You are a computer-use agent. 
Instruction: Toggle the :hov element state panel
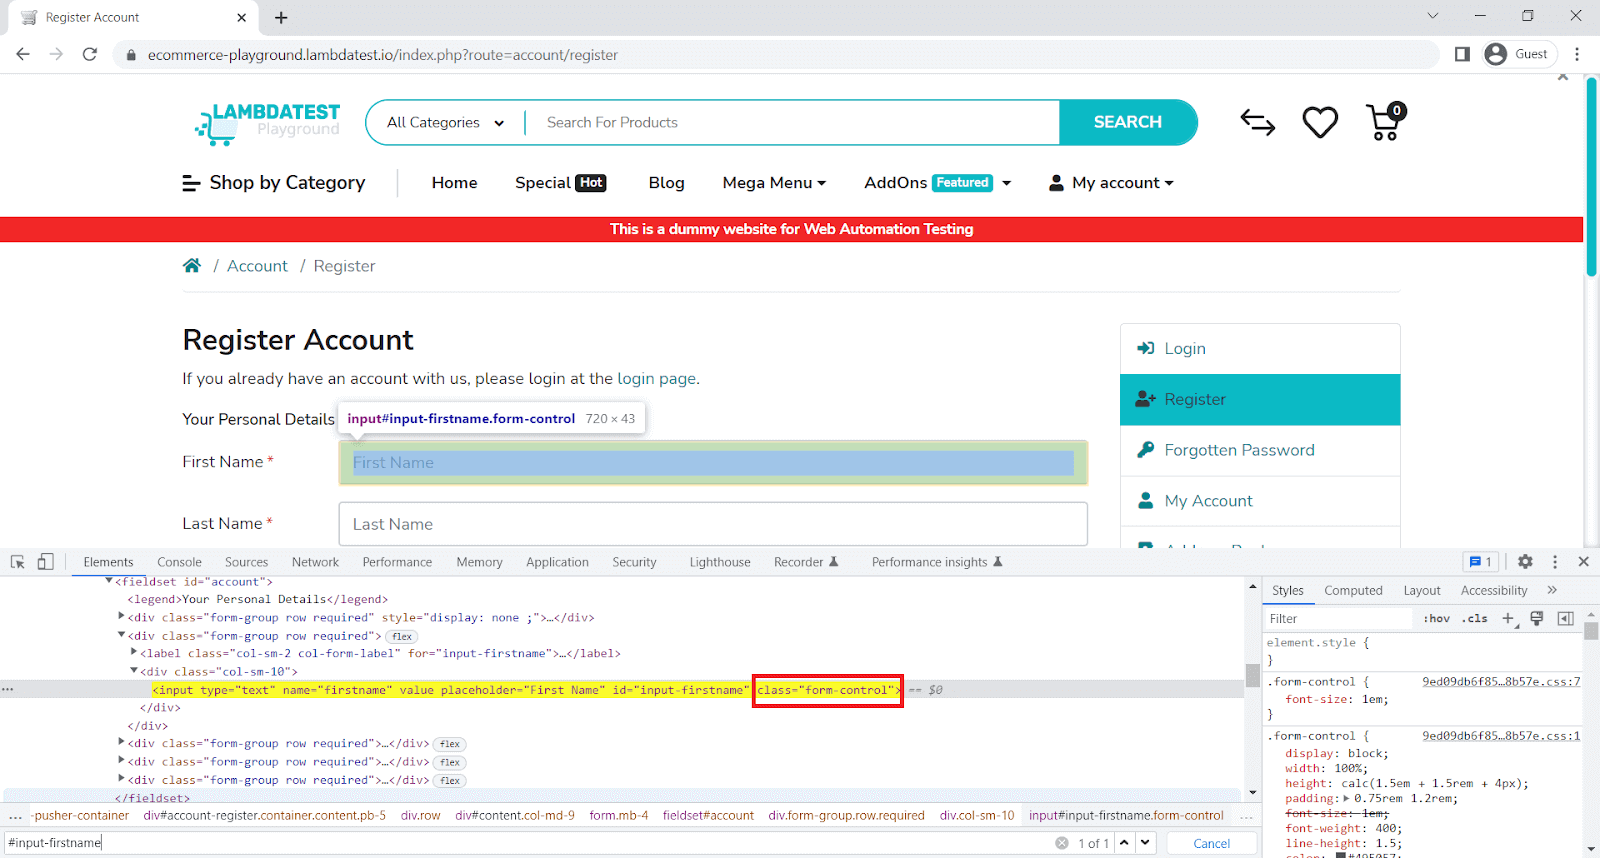[1437, 619]
